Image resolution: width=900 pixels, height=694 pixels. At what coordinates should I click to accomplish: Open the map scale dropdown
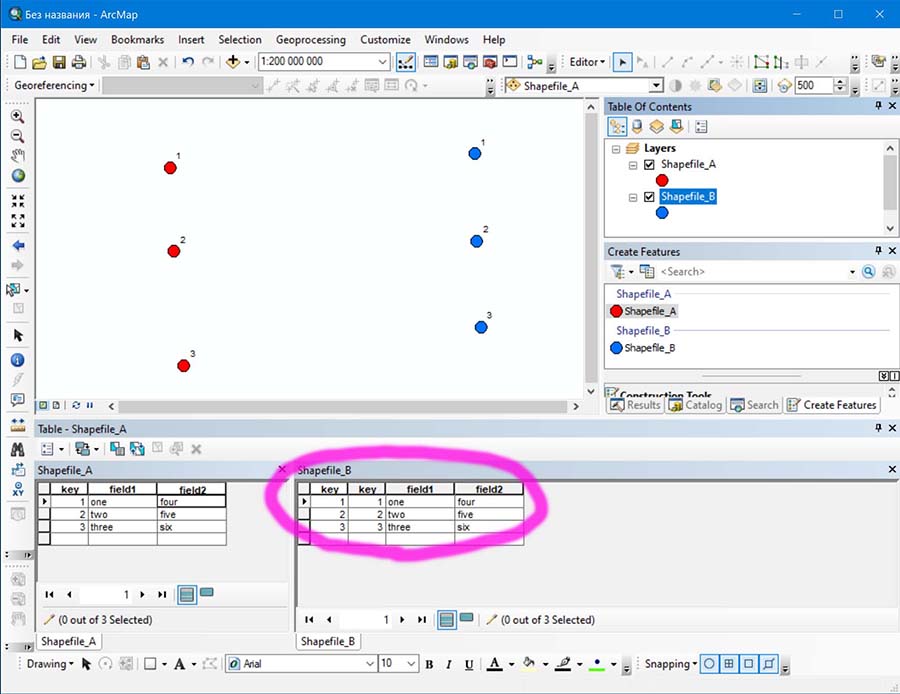[x=383, y=62]
